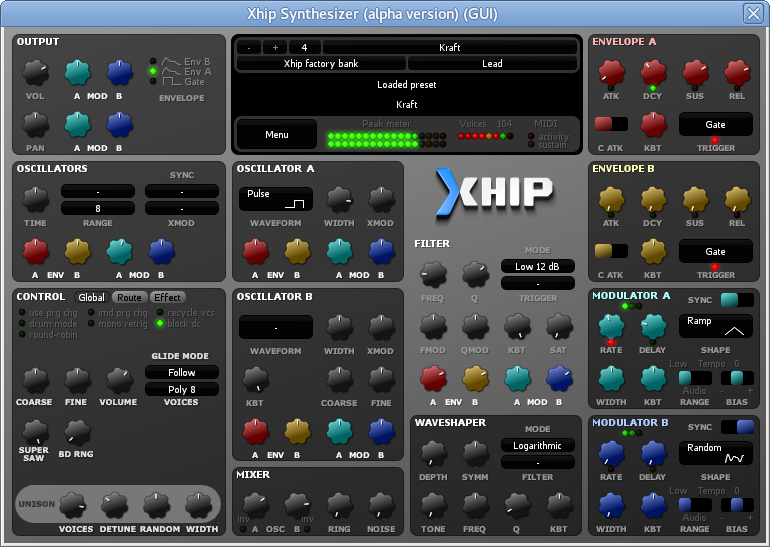The height and width of the screenshot is (547, 770).
Task: Click the Waveshaper DEPTH knob
Action: [433, 453]
